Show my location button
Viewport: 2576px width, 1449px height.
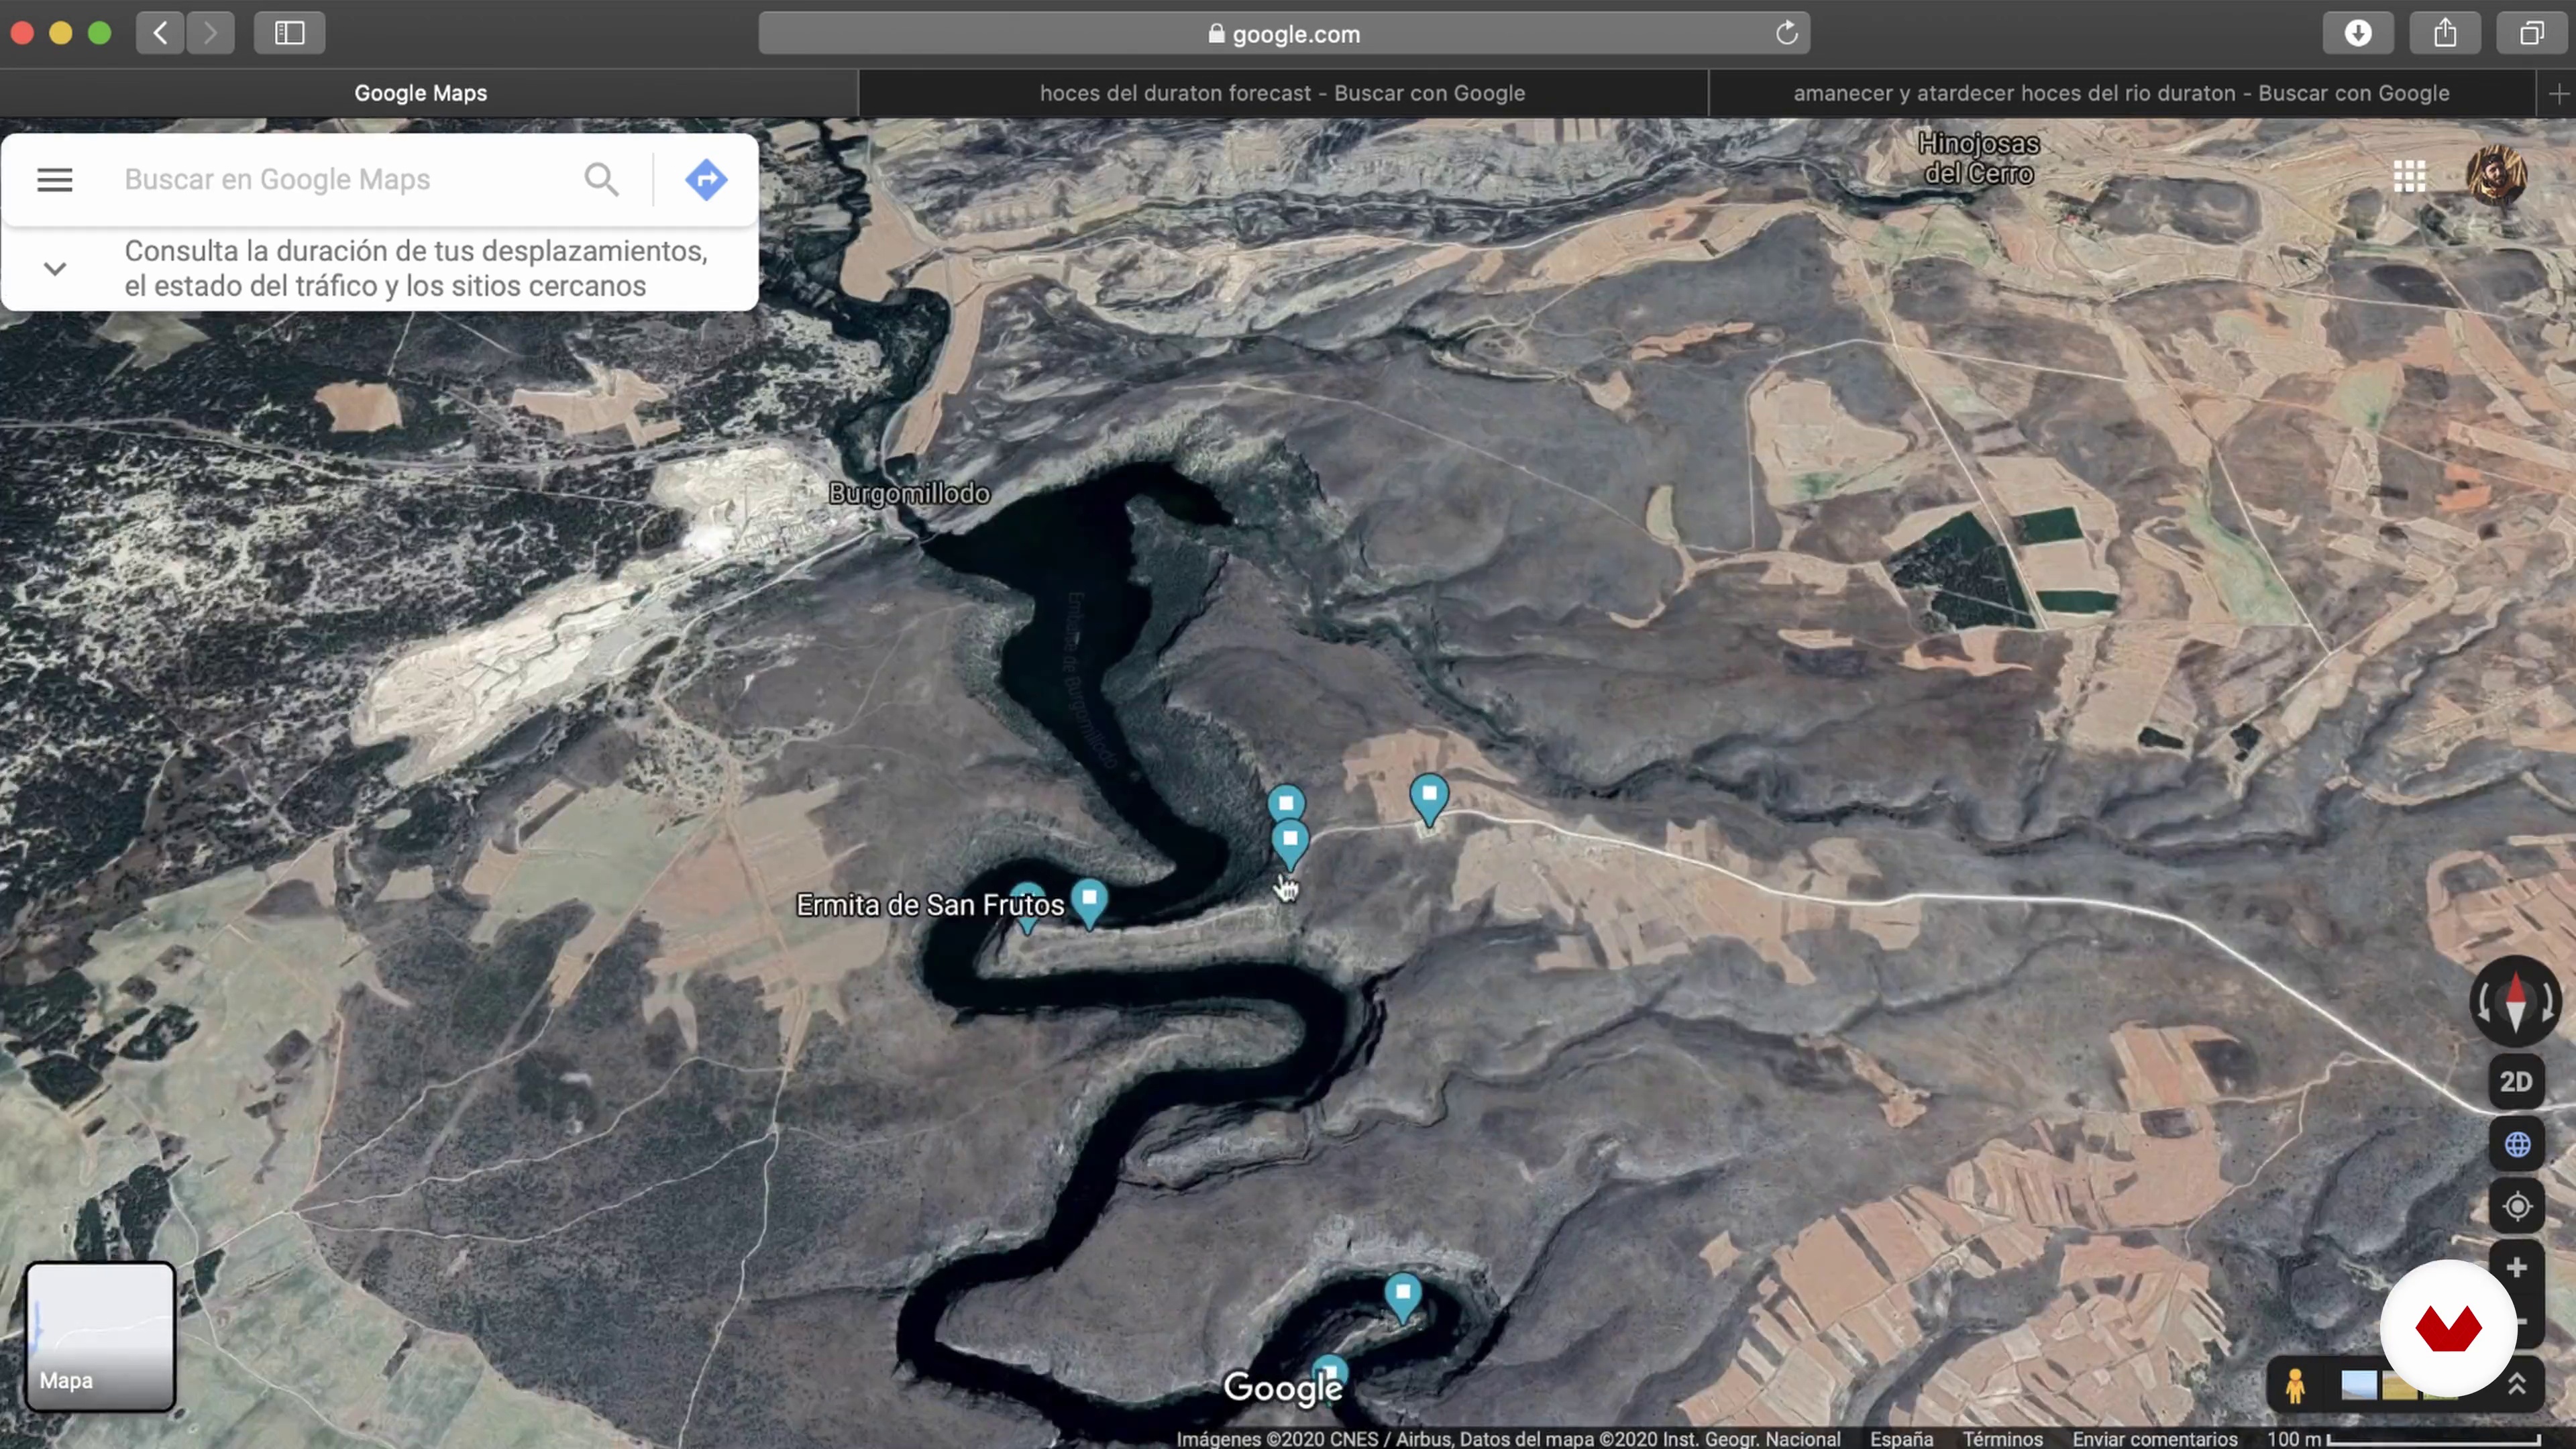[x=2517, y=1206]
